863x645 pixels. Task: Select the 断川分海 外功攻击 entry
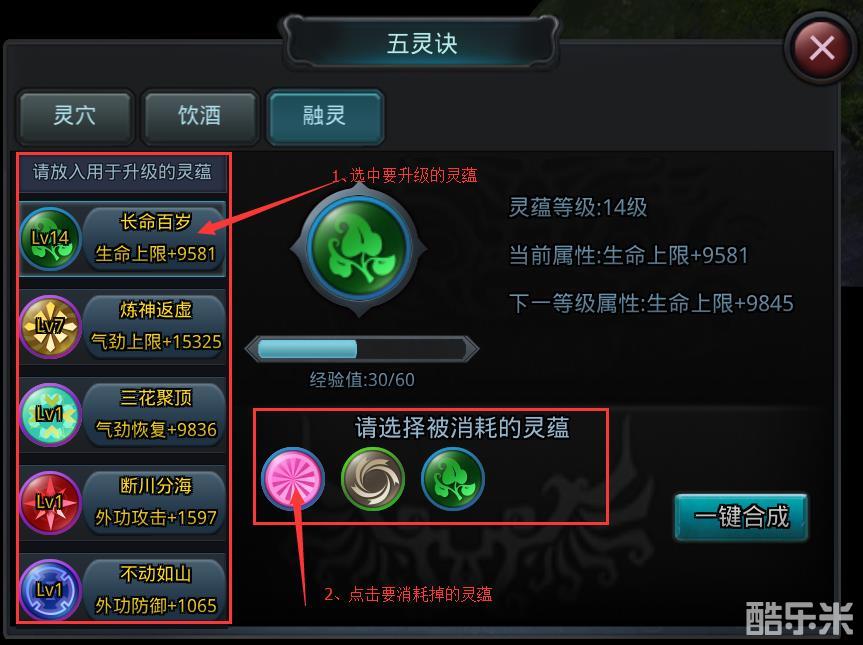154,503
